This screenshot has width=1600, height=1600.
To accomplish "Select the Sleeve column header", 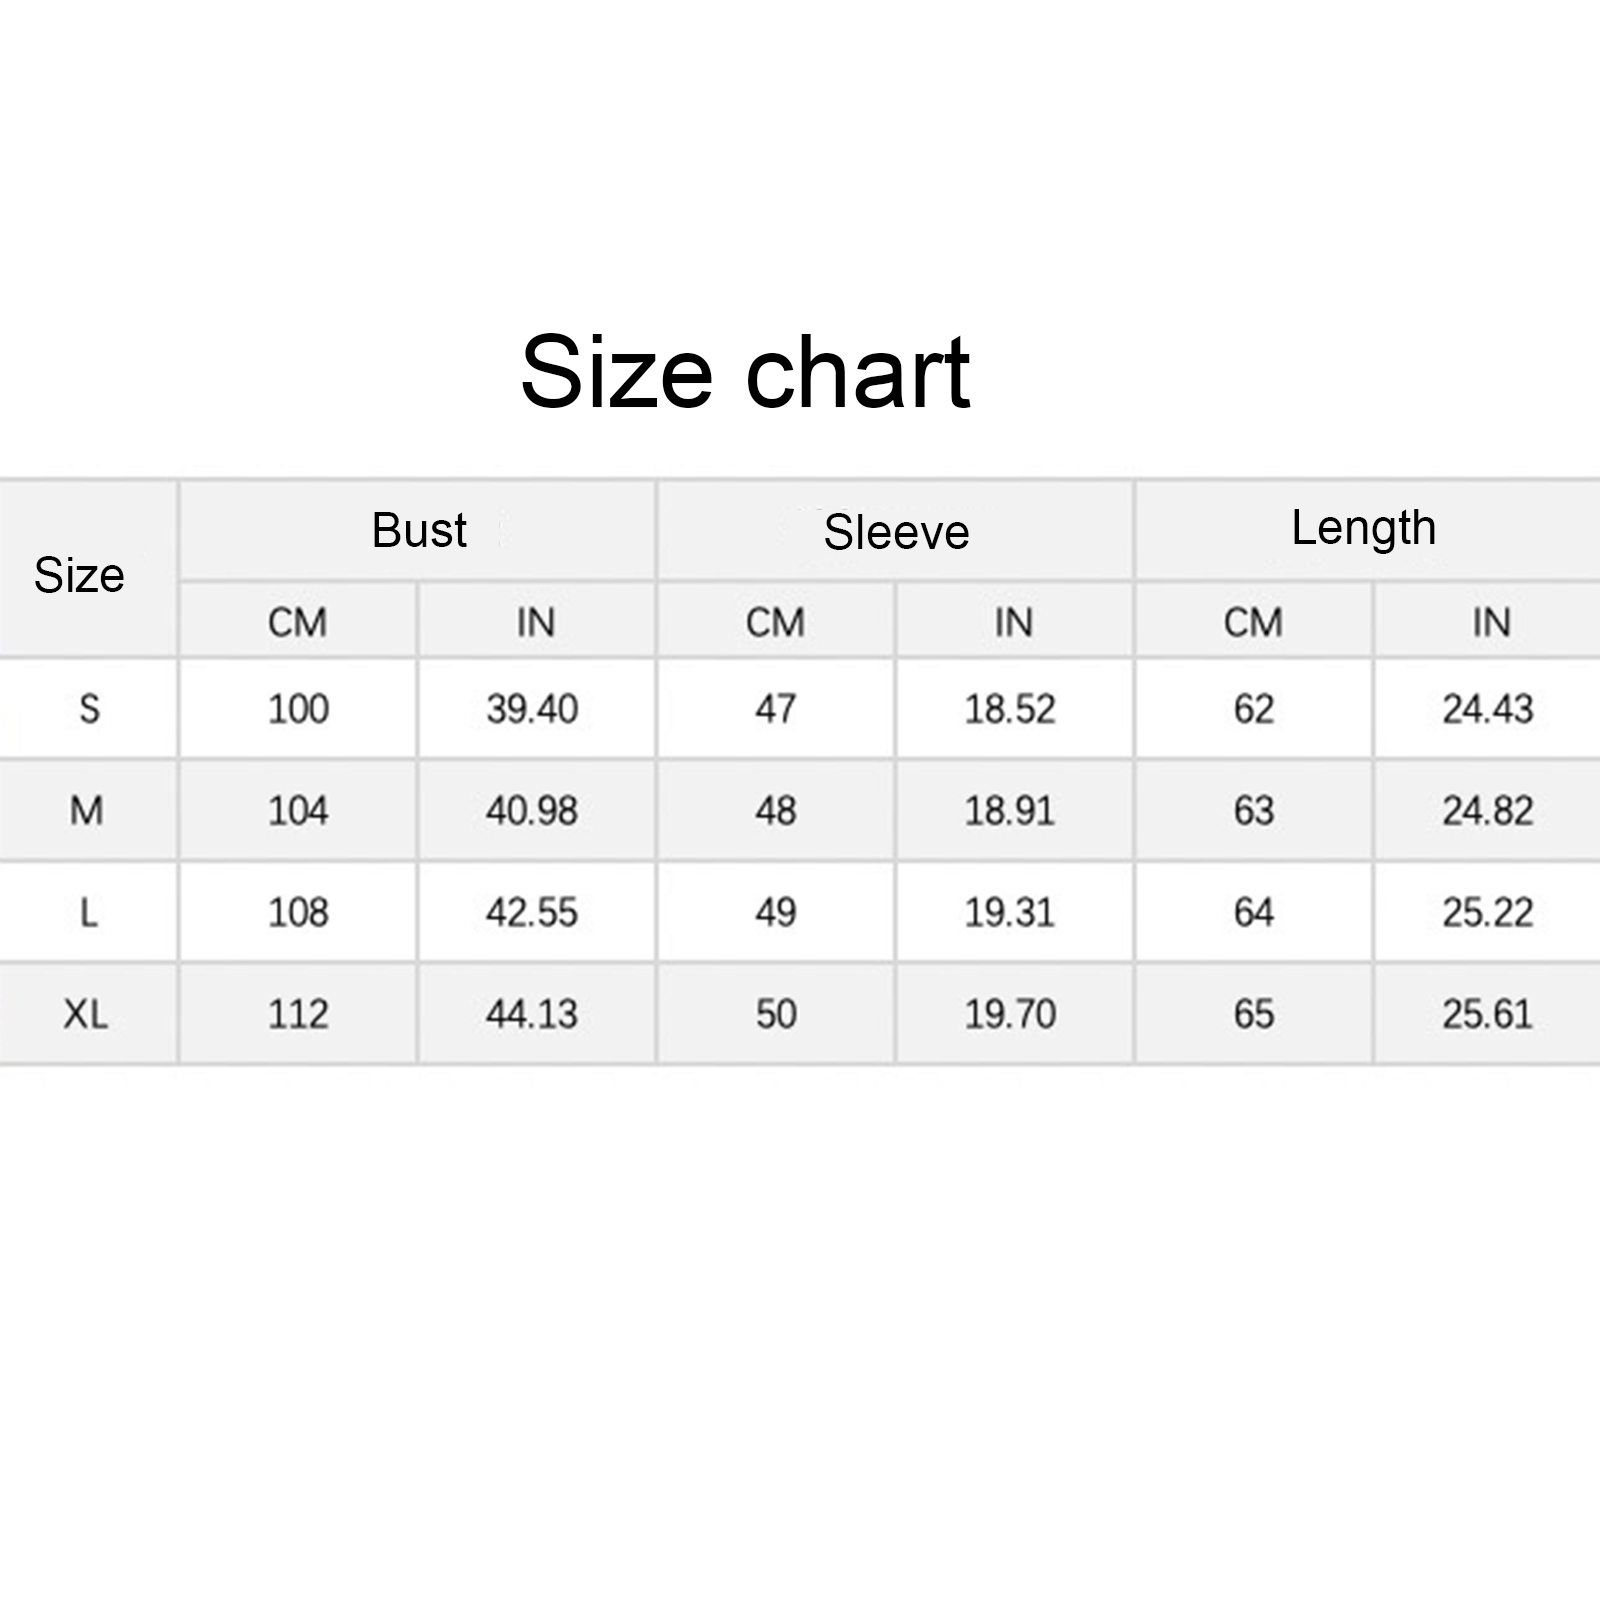I will (x=896, y=532).
